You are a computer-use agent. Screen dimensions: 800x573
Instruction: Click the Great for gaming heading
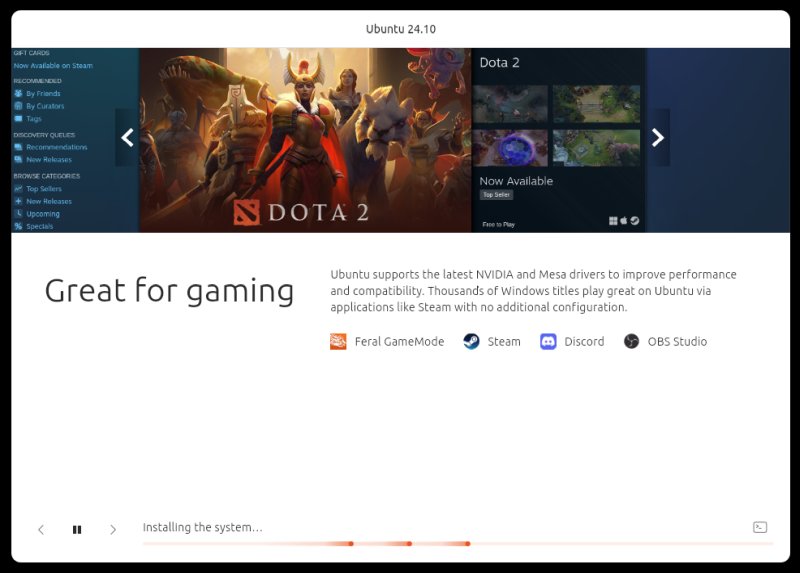pos(169,291)
